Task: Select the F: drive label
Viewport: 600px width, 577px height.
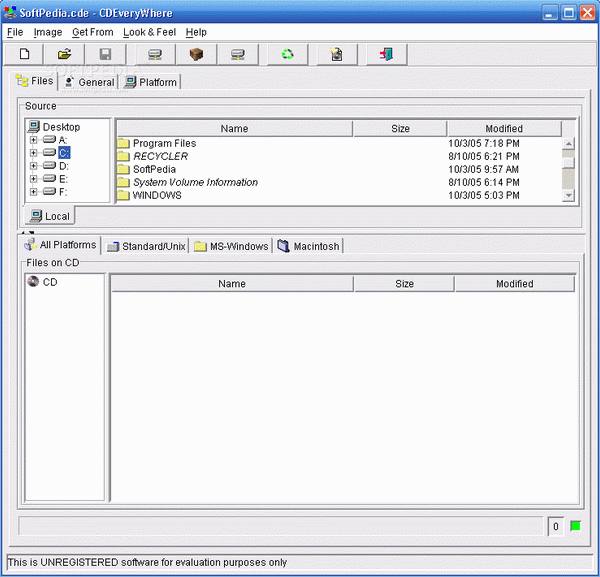Action: tap(63, 192)
